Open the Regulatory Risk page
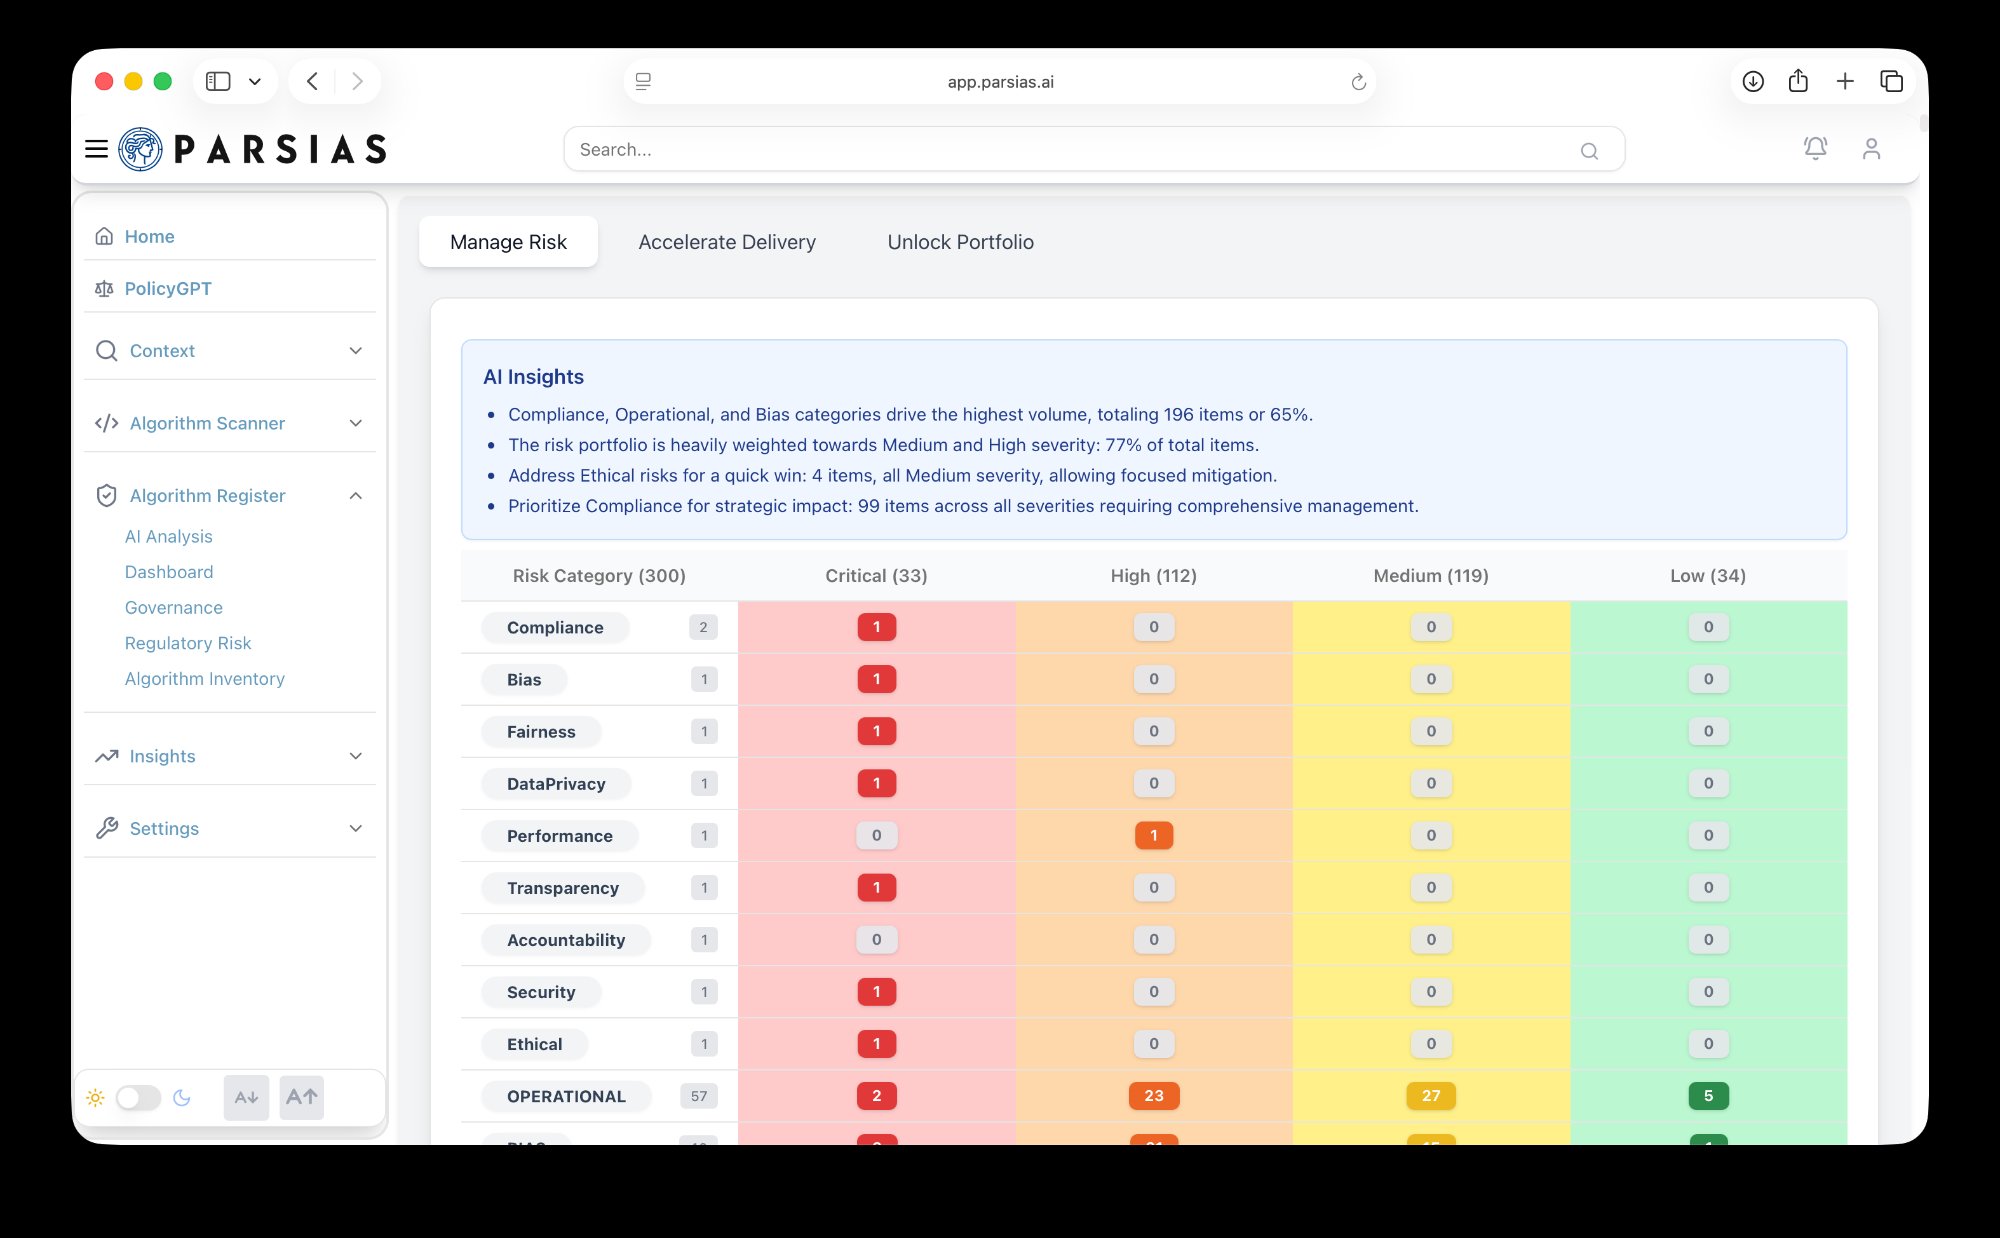Screen dimensions: 2000x1238 [x=187, y=643]
